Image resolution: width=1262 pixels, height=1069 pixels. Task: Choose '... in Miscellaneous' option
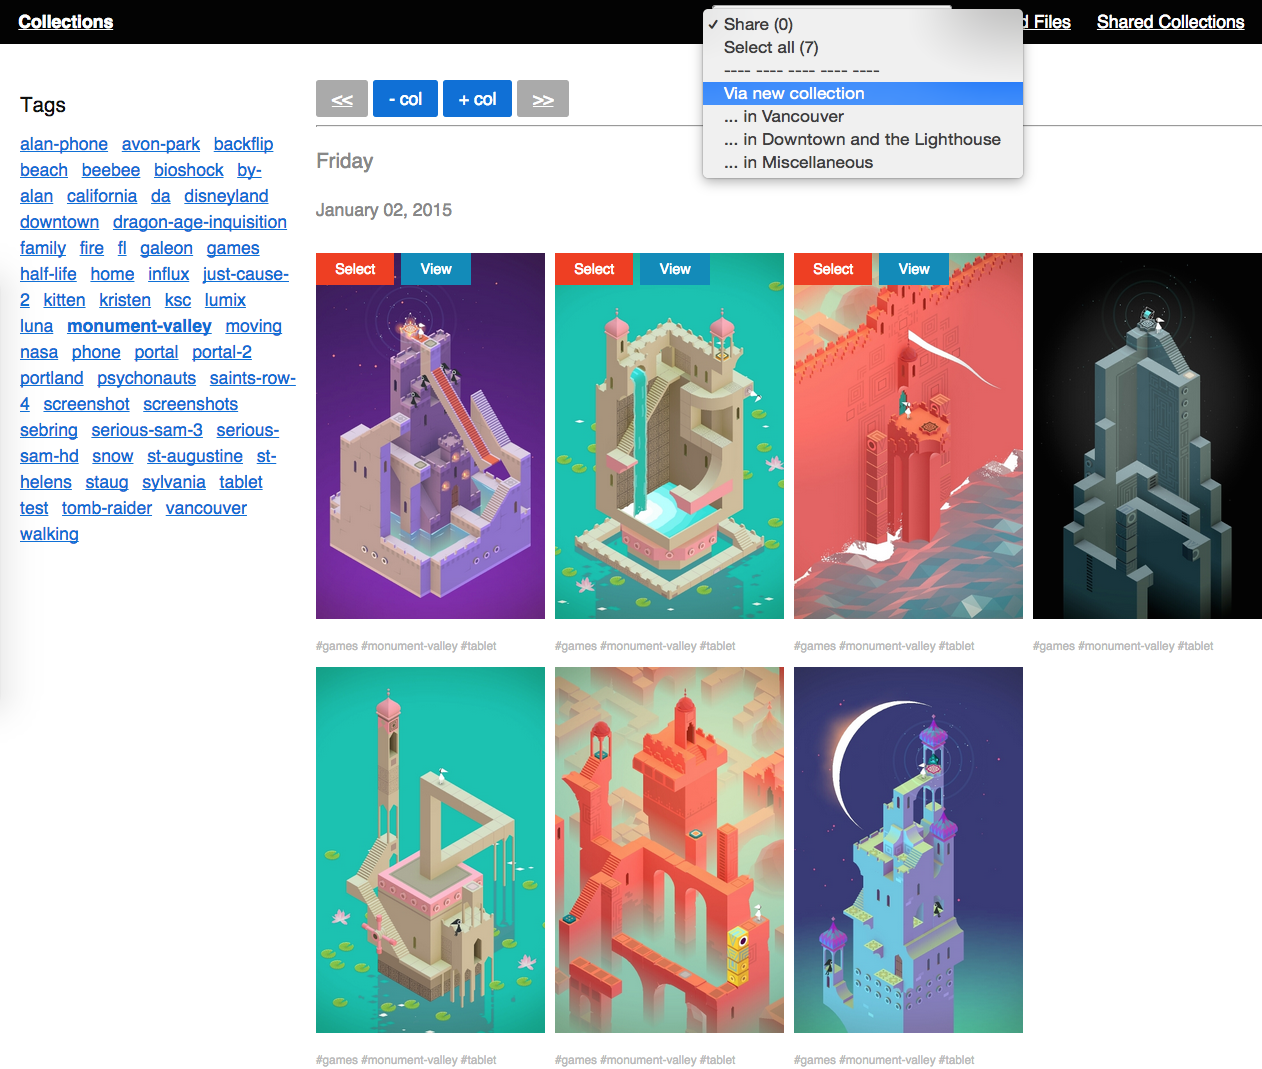[863, 162]
